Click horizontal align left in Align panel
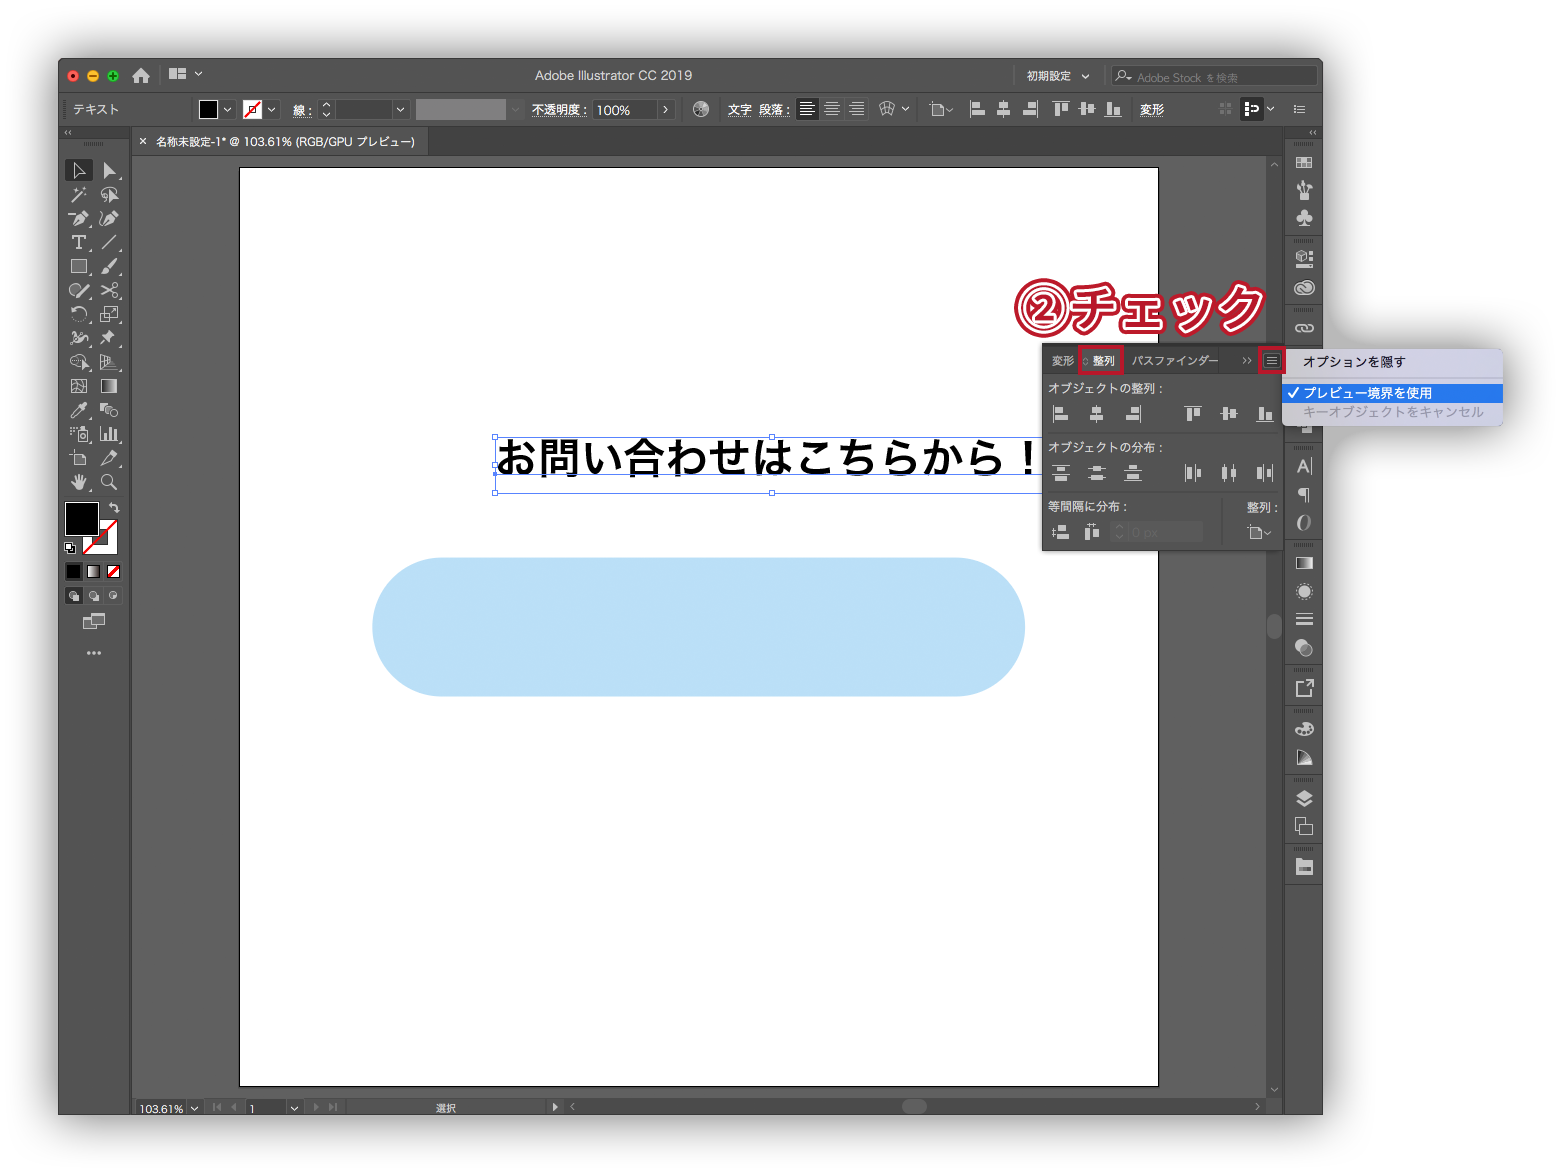The width and height of the screenshot is (1562, 1174). point(1061,414)
